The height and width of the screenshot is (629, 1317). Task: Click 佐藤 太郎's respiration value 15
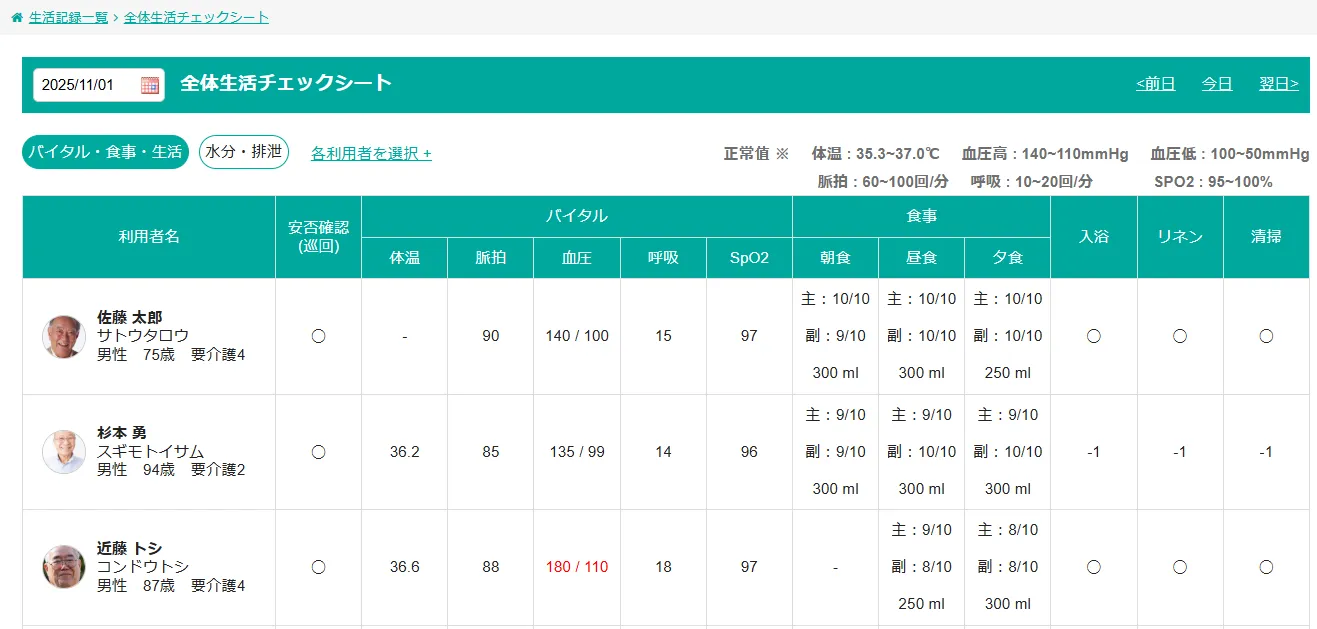click(x=663, y=336)
